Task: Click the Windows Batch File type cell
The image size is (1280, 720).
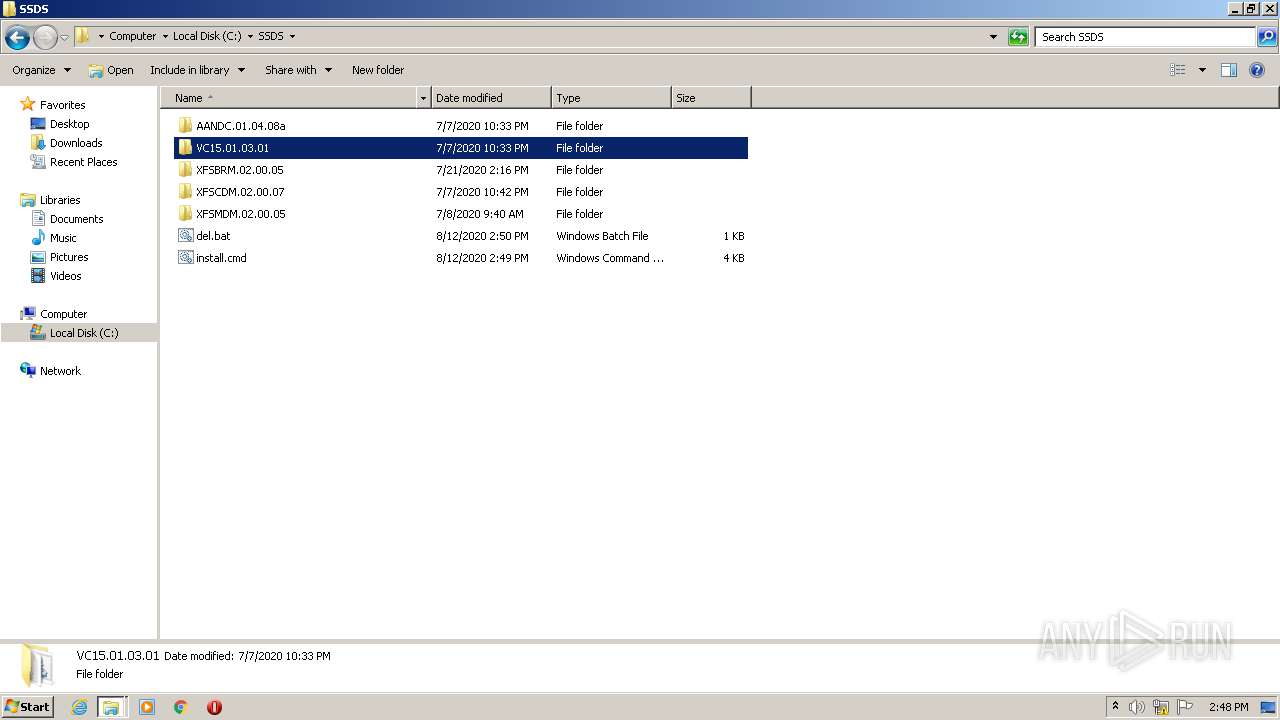Action: 602,236
